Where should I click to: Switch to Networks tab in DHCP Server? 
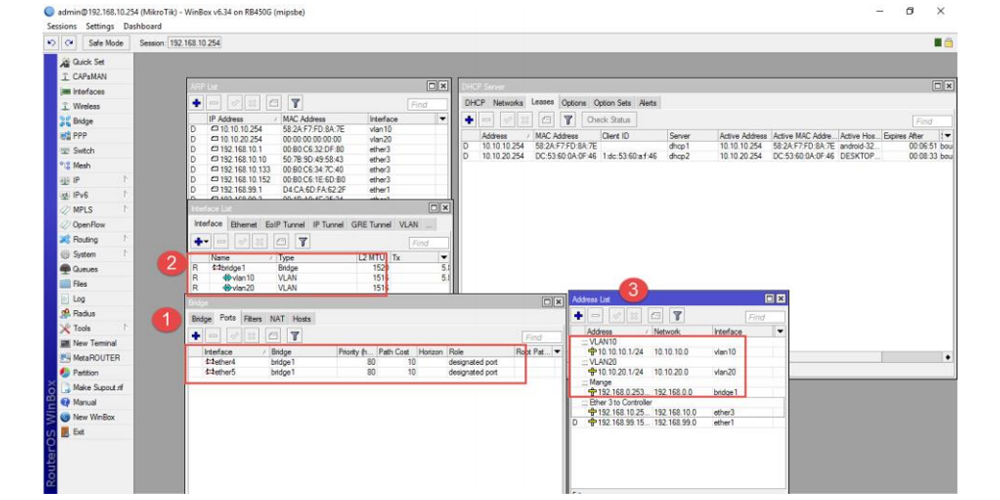pyautogui.click(x=508, y=103)
